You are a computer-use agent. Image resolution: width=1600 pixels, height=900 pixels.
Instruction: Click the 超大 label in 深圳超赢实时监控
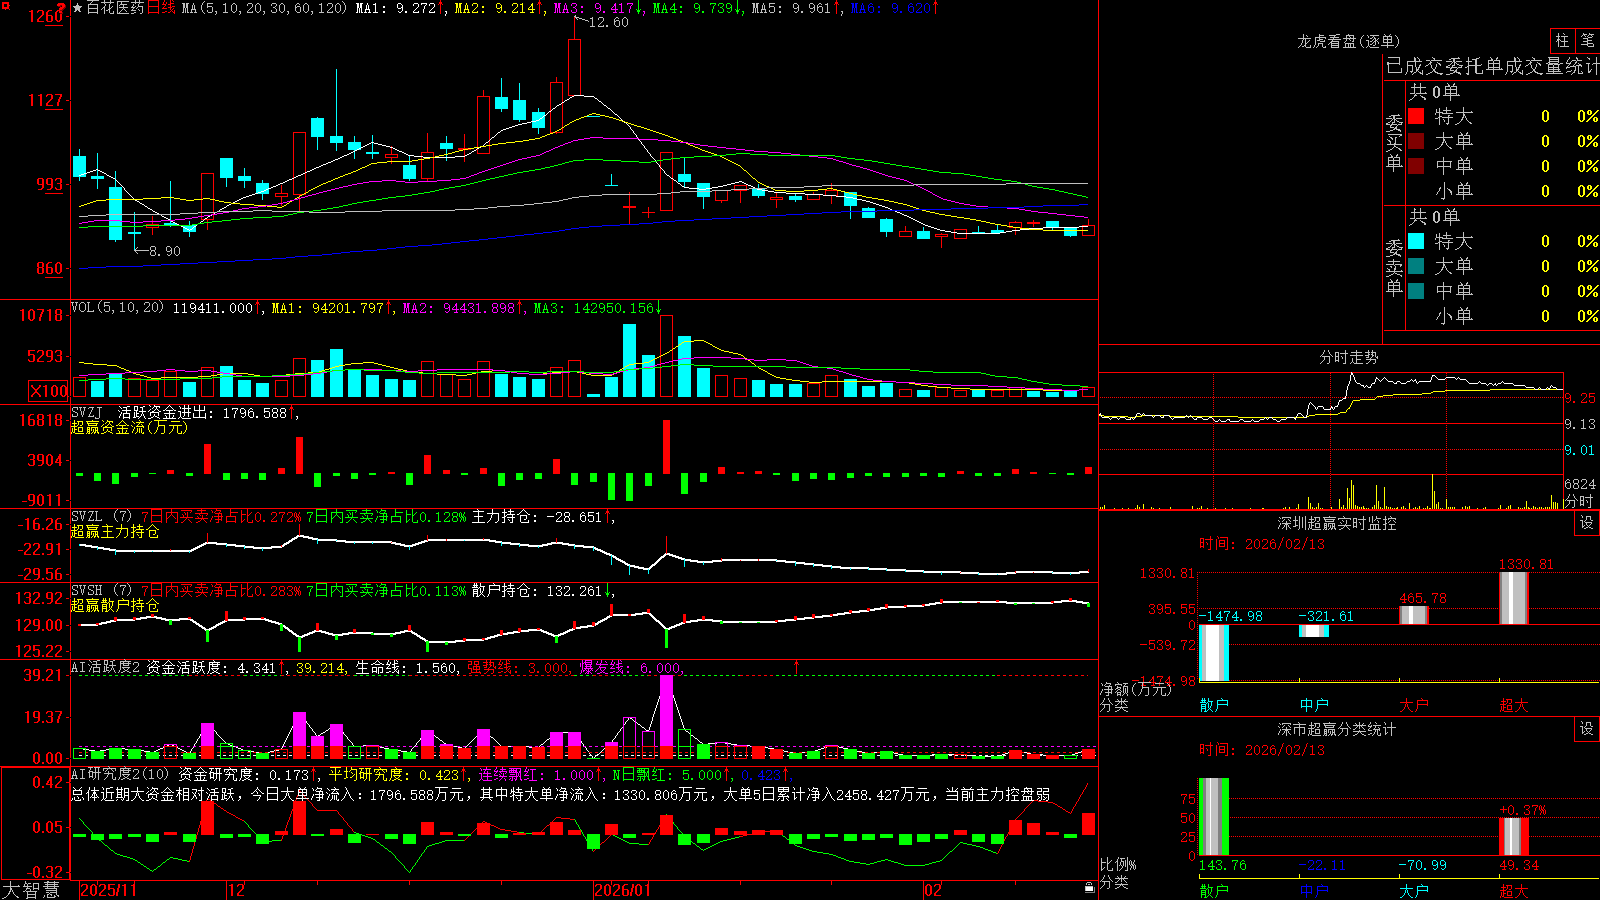(1513, 705)
